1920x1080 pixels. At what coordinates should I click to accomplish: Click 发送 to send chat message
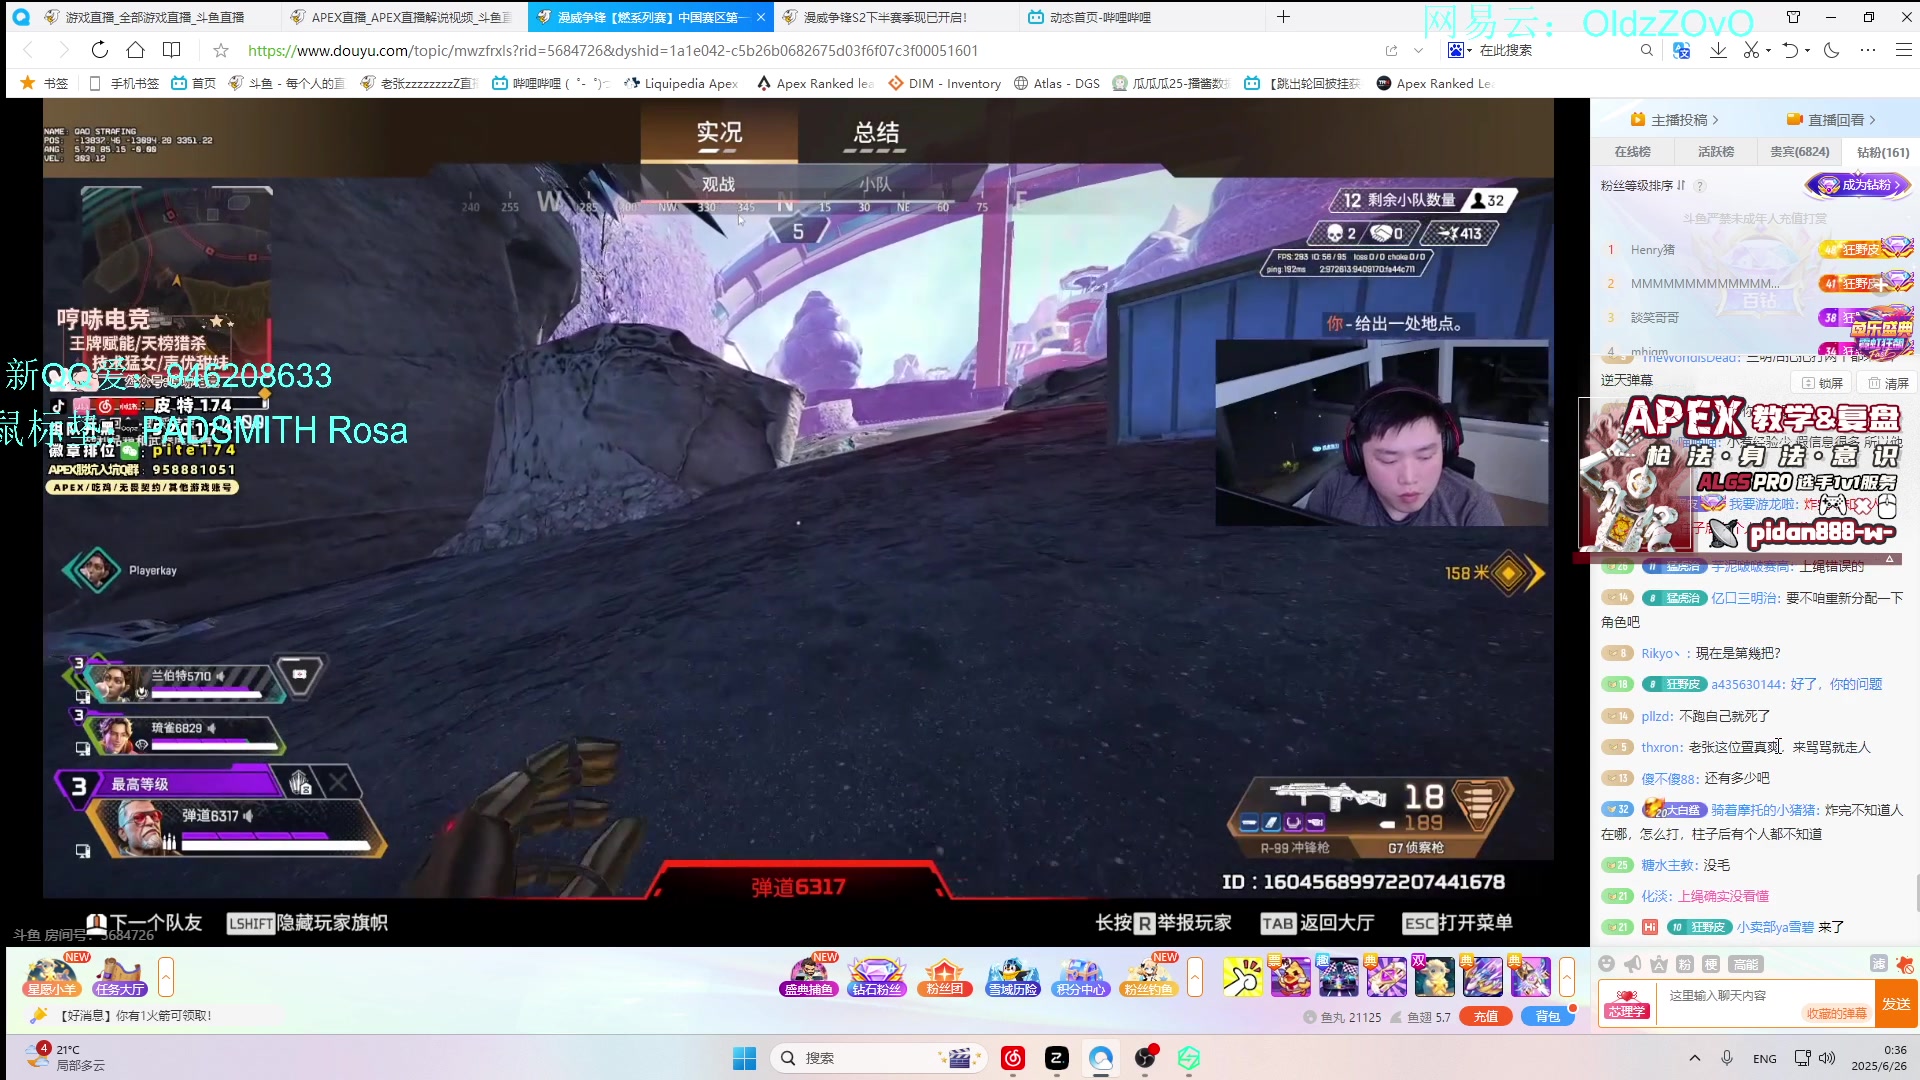[x=1896, y=1003]
